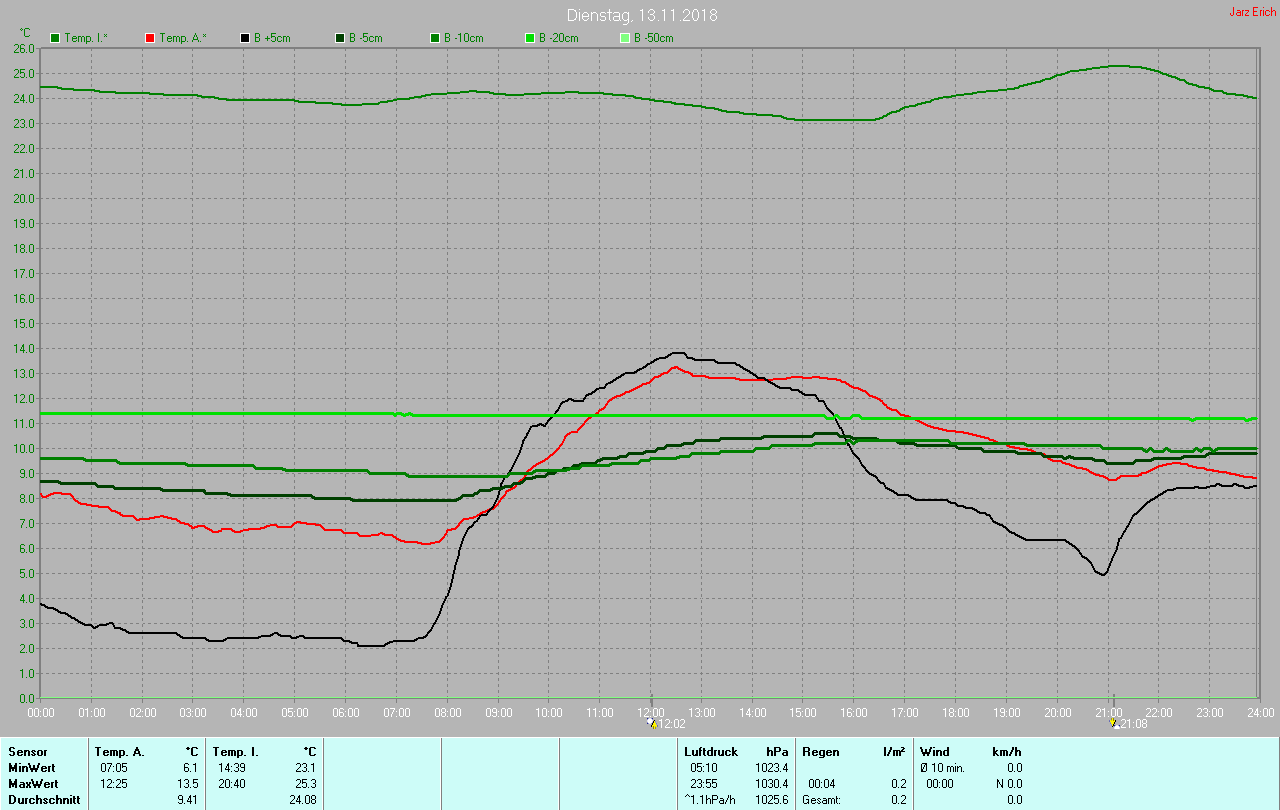The width and height of the screenshot is (1280, 810).
Task: Click the chart title Dienstag, 13.11.2018
Action: [x=641, y=15]
